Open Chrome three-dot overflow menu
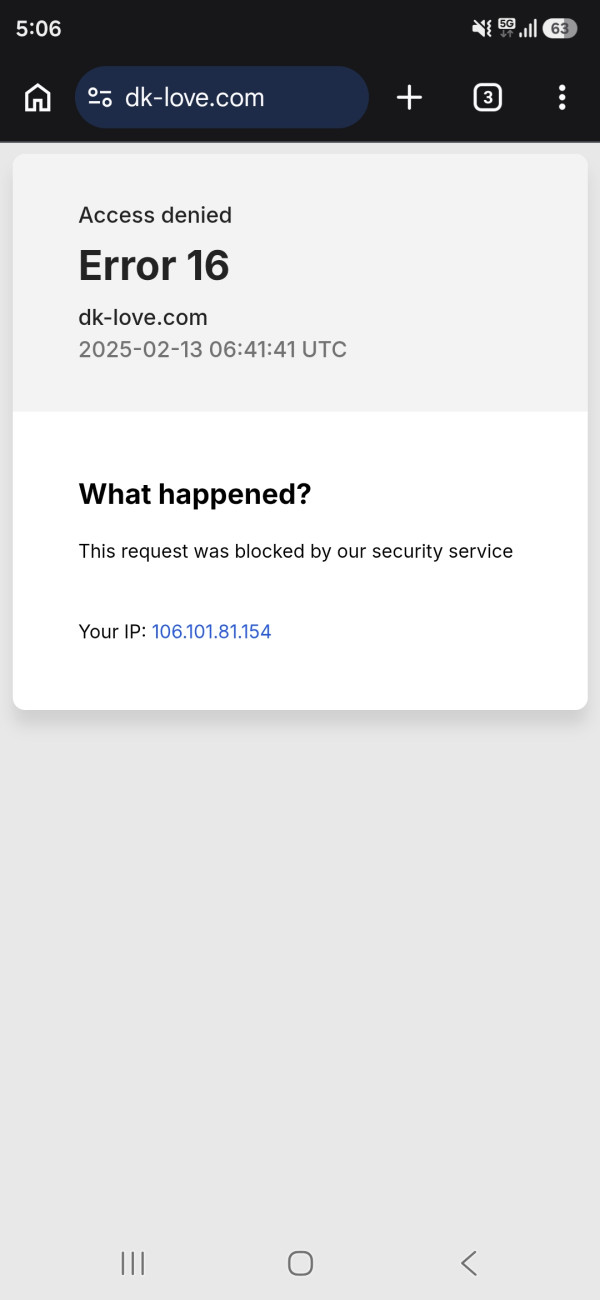Viewport: 600px width, 1300px height. (562, 97)
